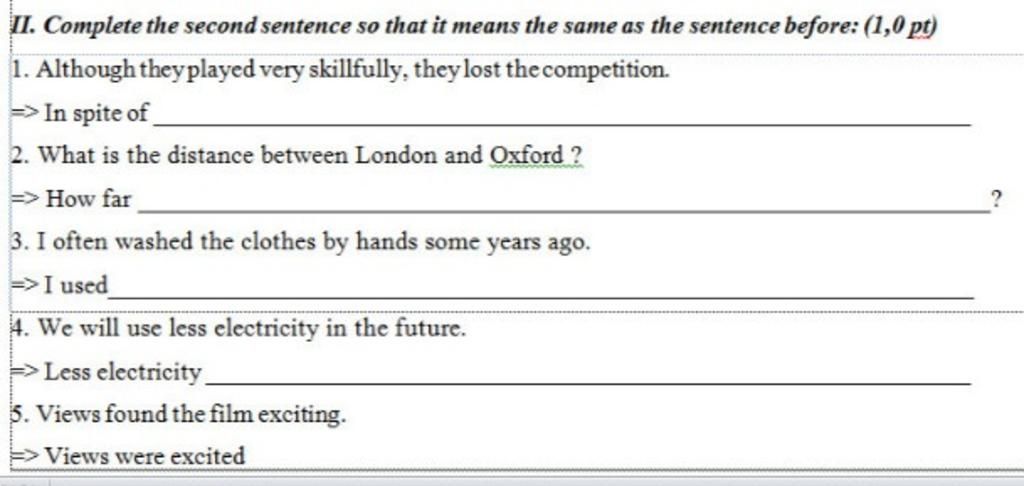Click the prompt text 'In spite of'

tap(96, 113)
